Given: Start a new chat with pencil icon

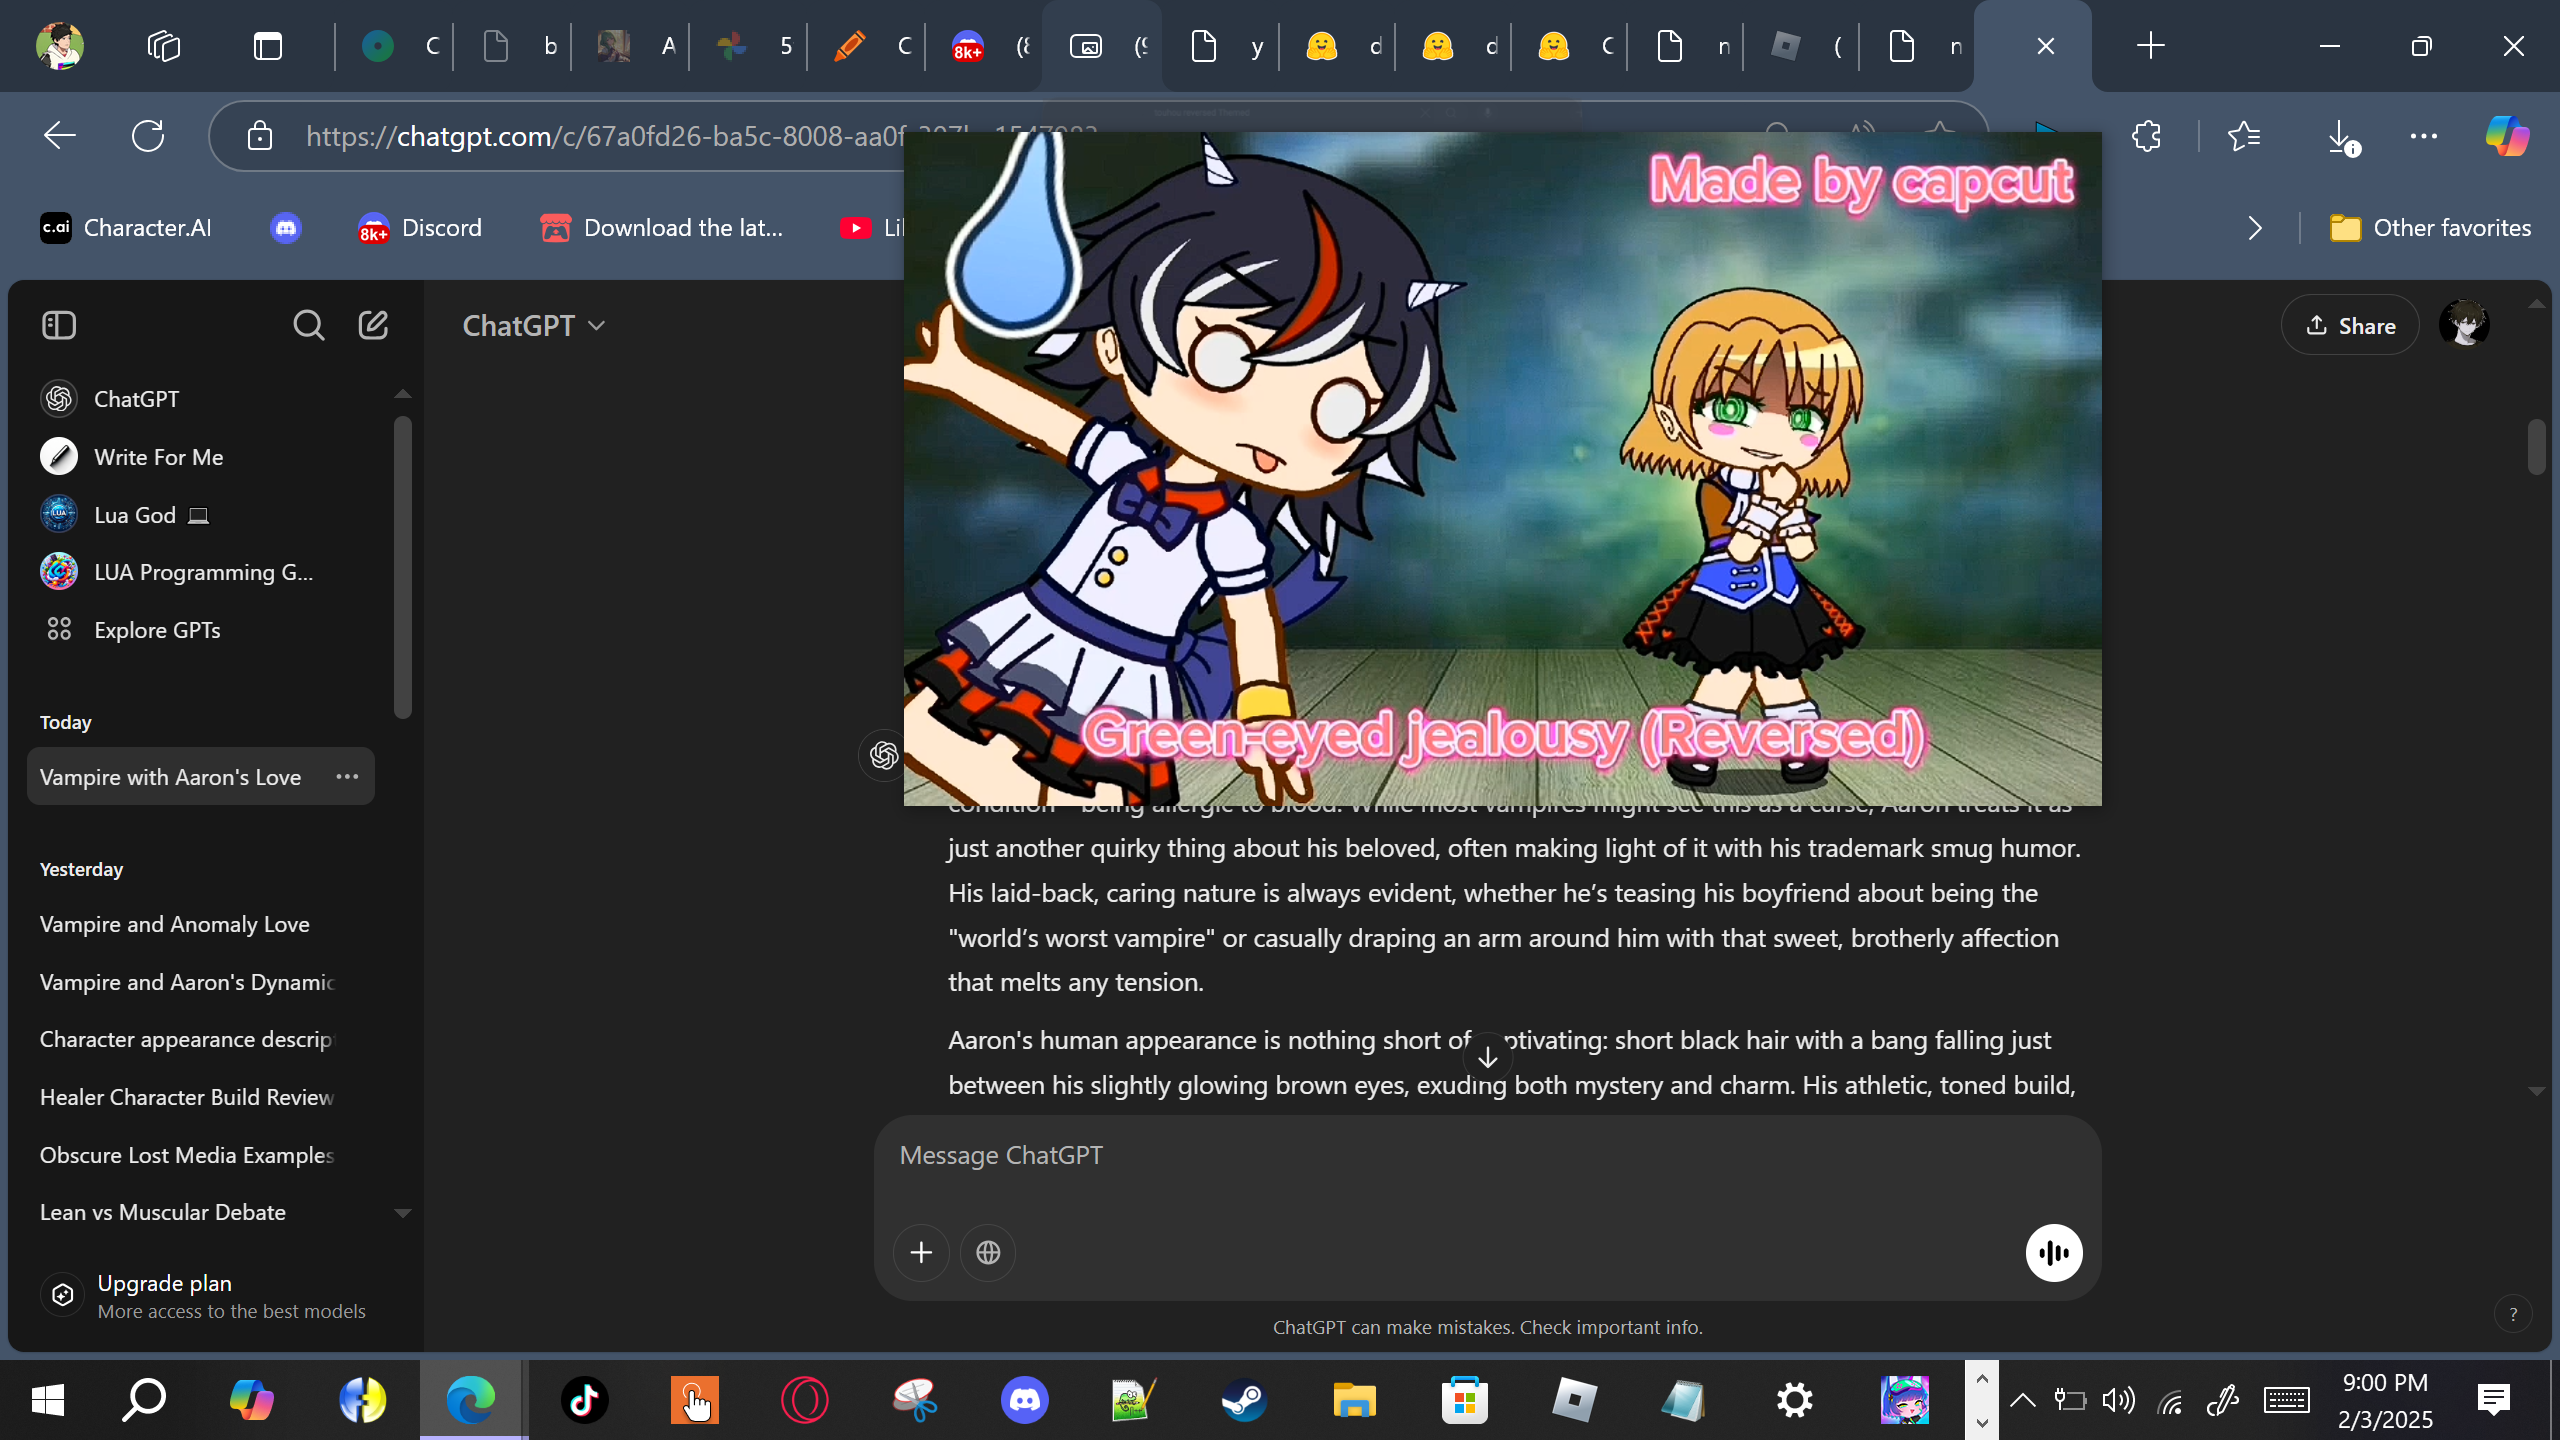Looking at the screenshot, I should [x=373, y=325].
